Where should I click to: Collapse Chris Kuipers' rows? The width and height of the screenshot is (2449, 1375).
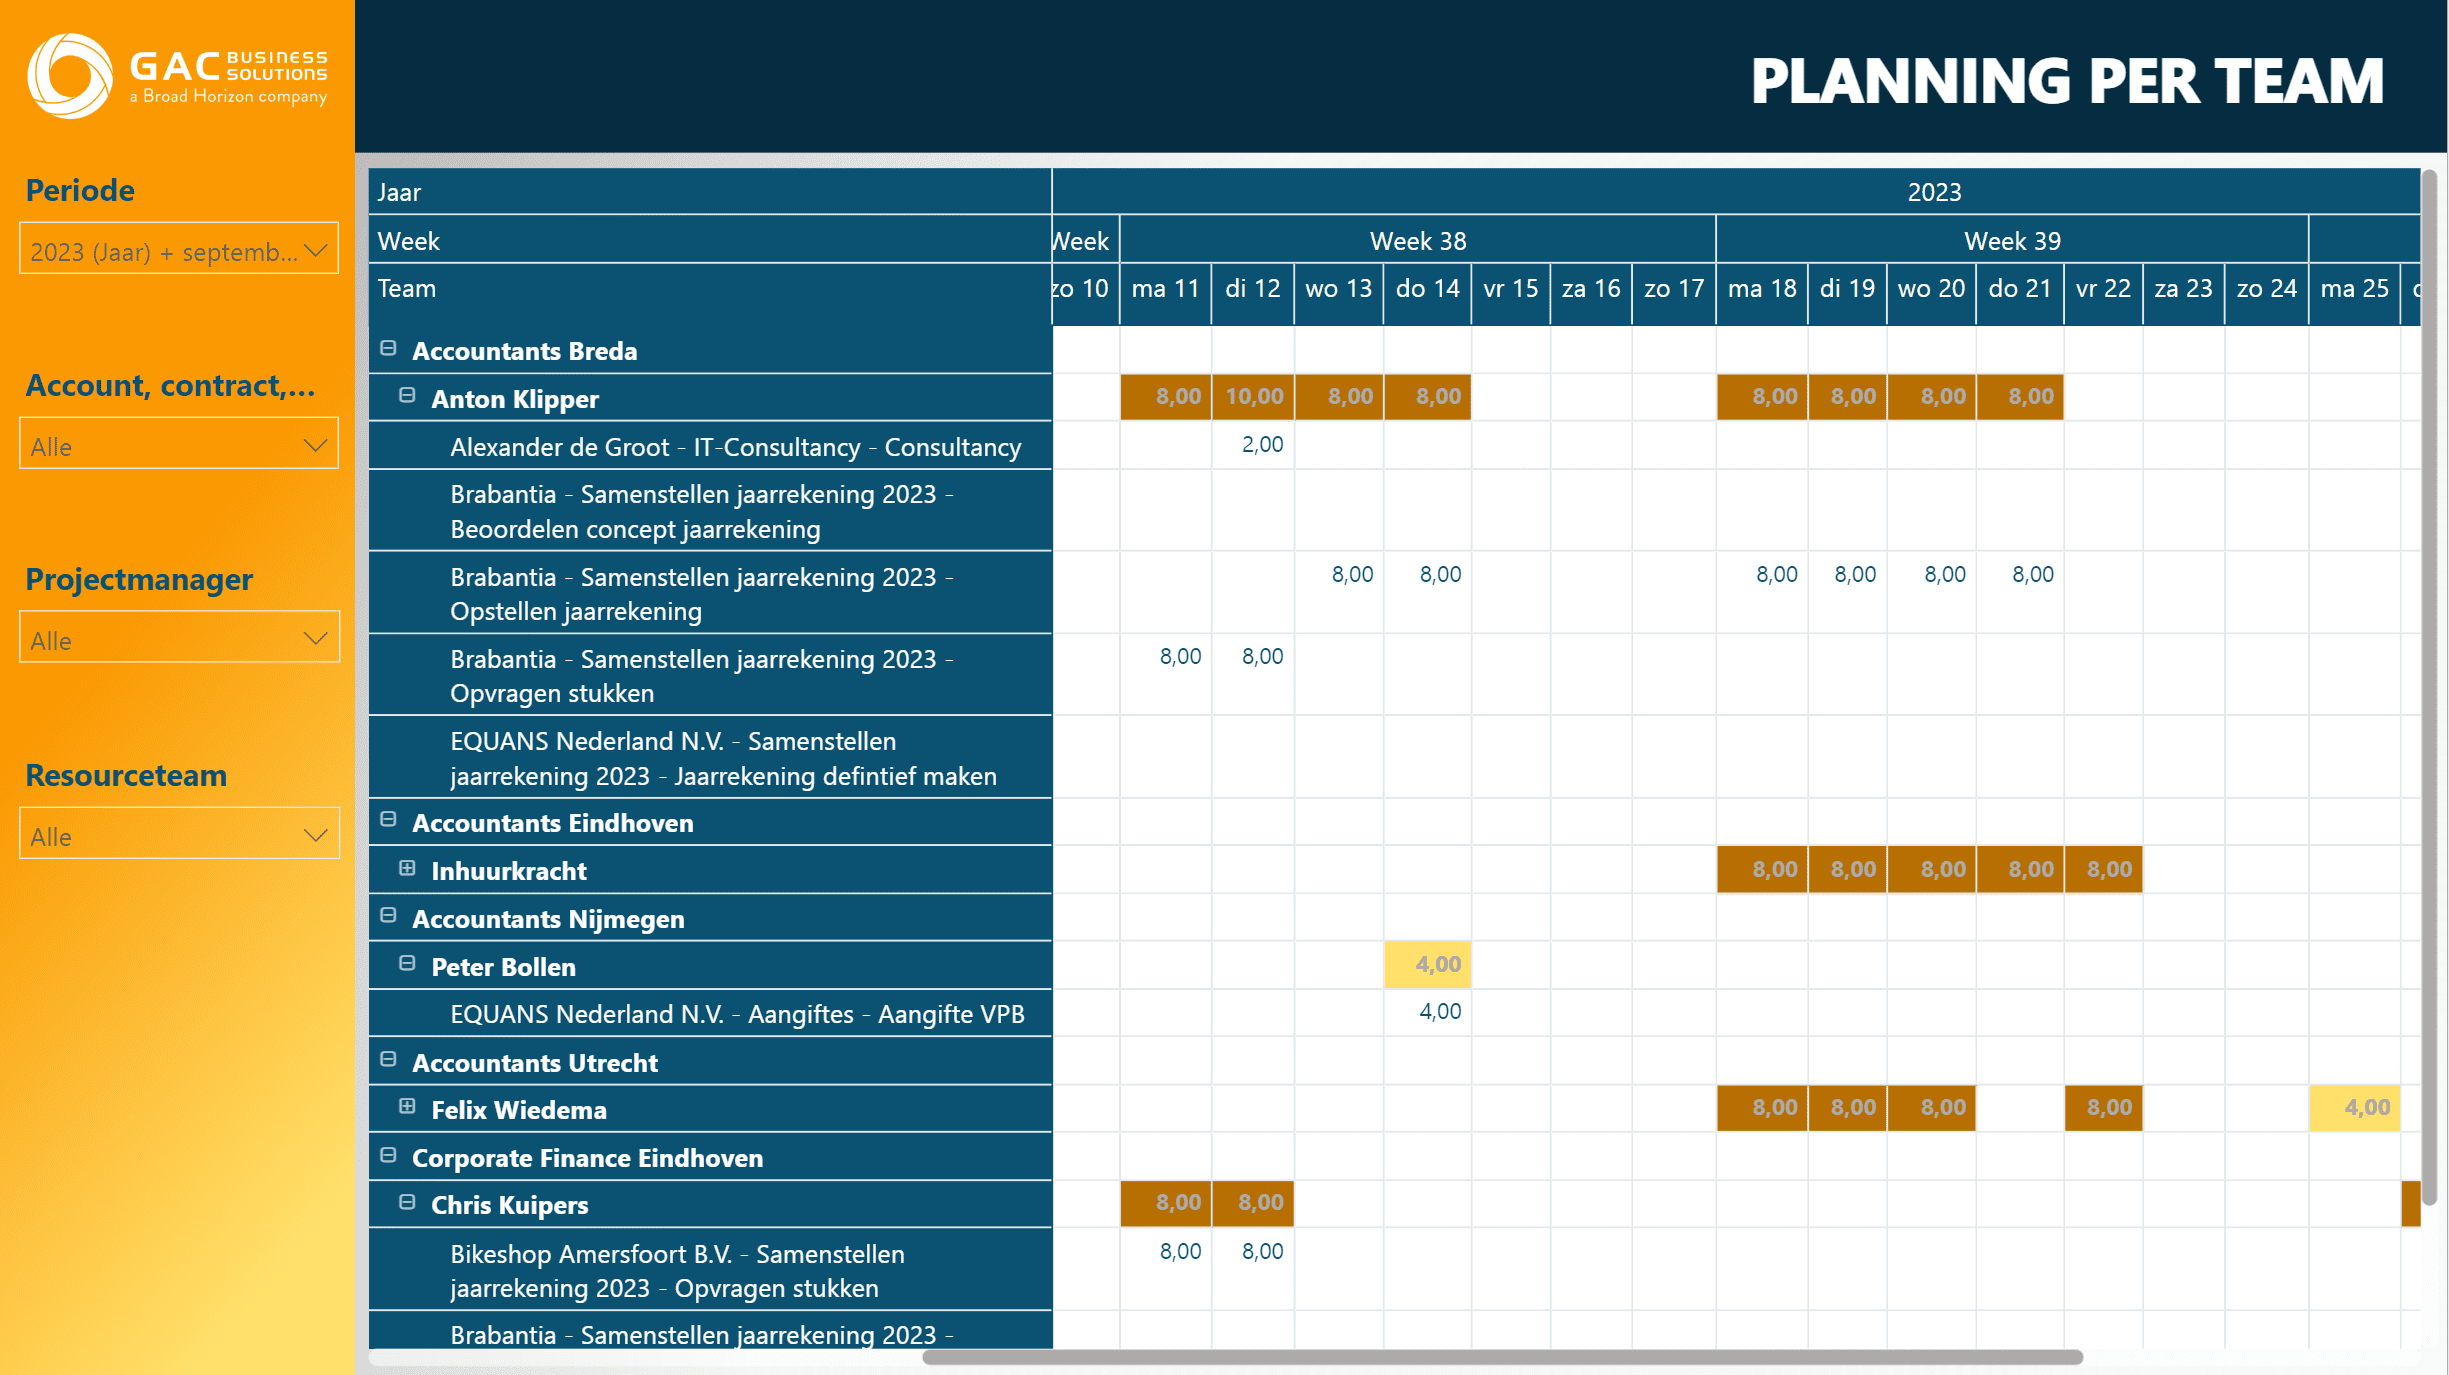(x=407, y=1203)
